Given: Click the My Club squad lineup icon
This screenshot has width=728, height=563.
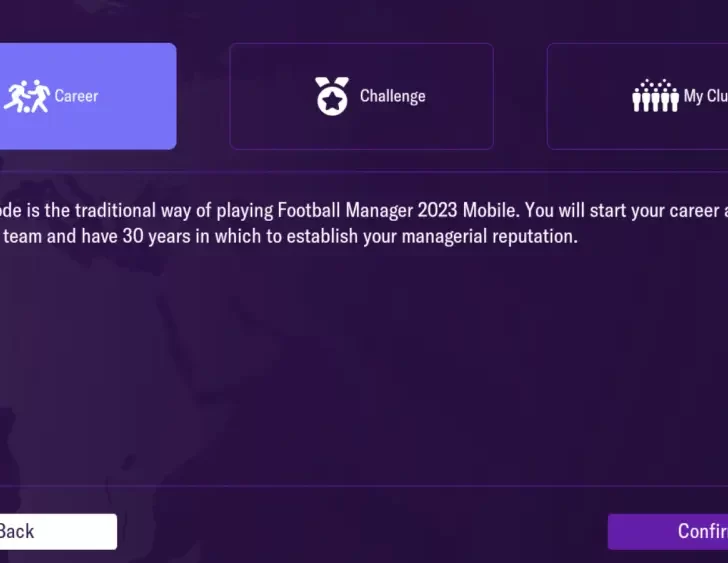Looking at the screenshot, I should point(655,96).
